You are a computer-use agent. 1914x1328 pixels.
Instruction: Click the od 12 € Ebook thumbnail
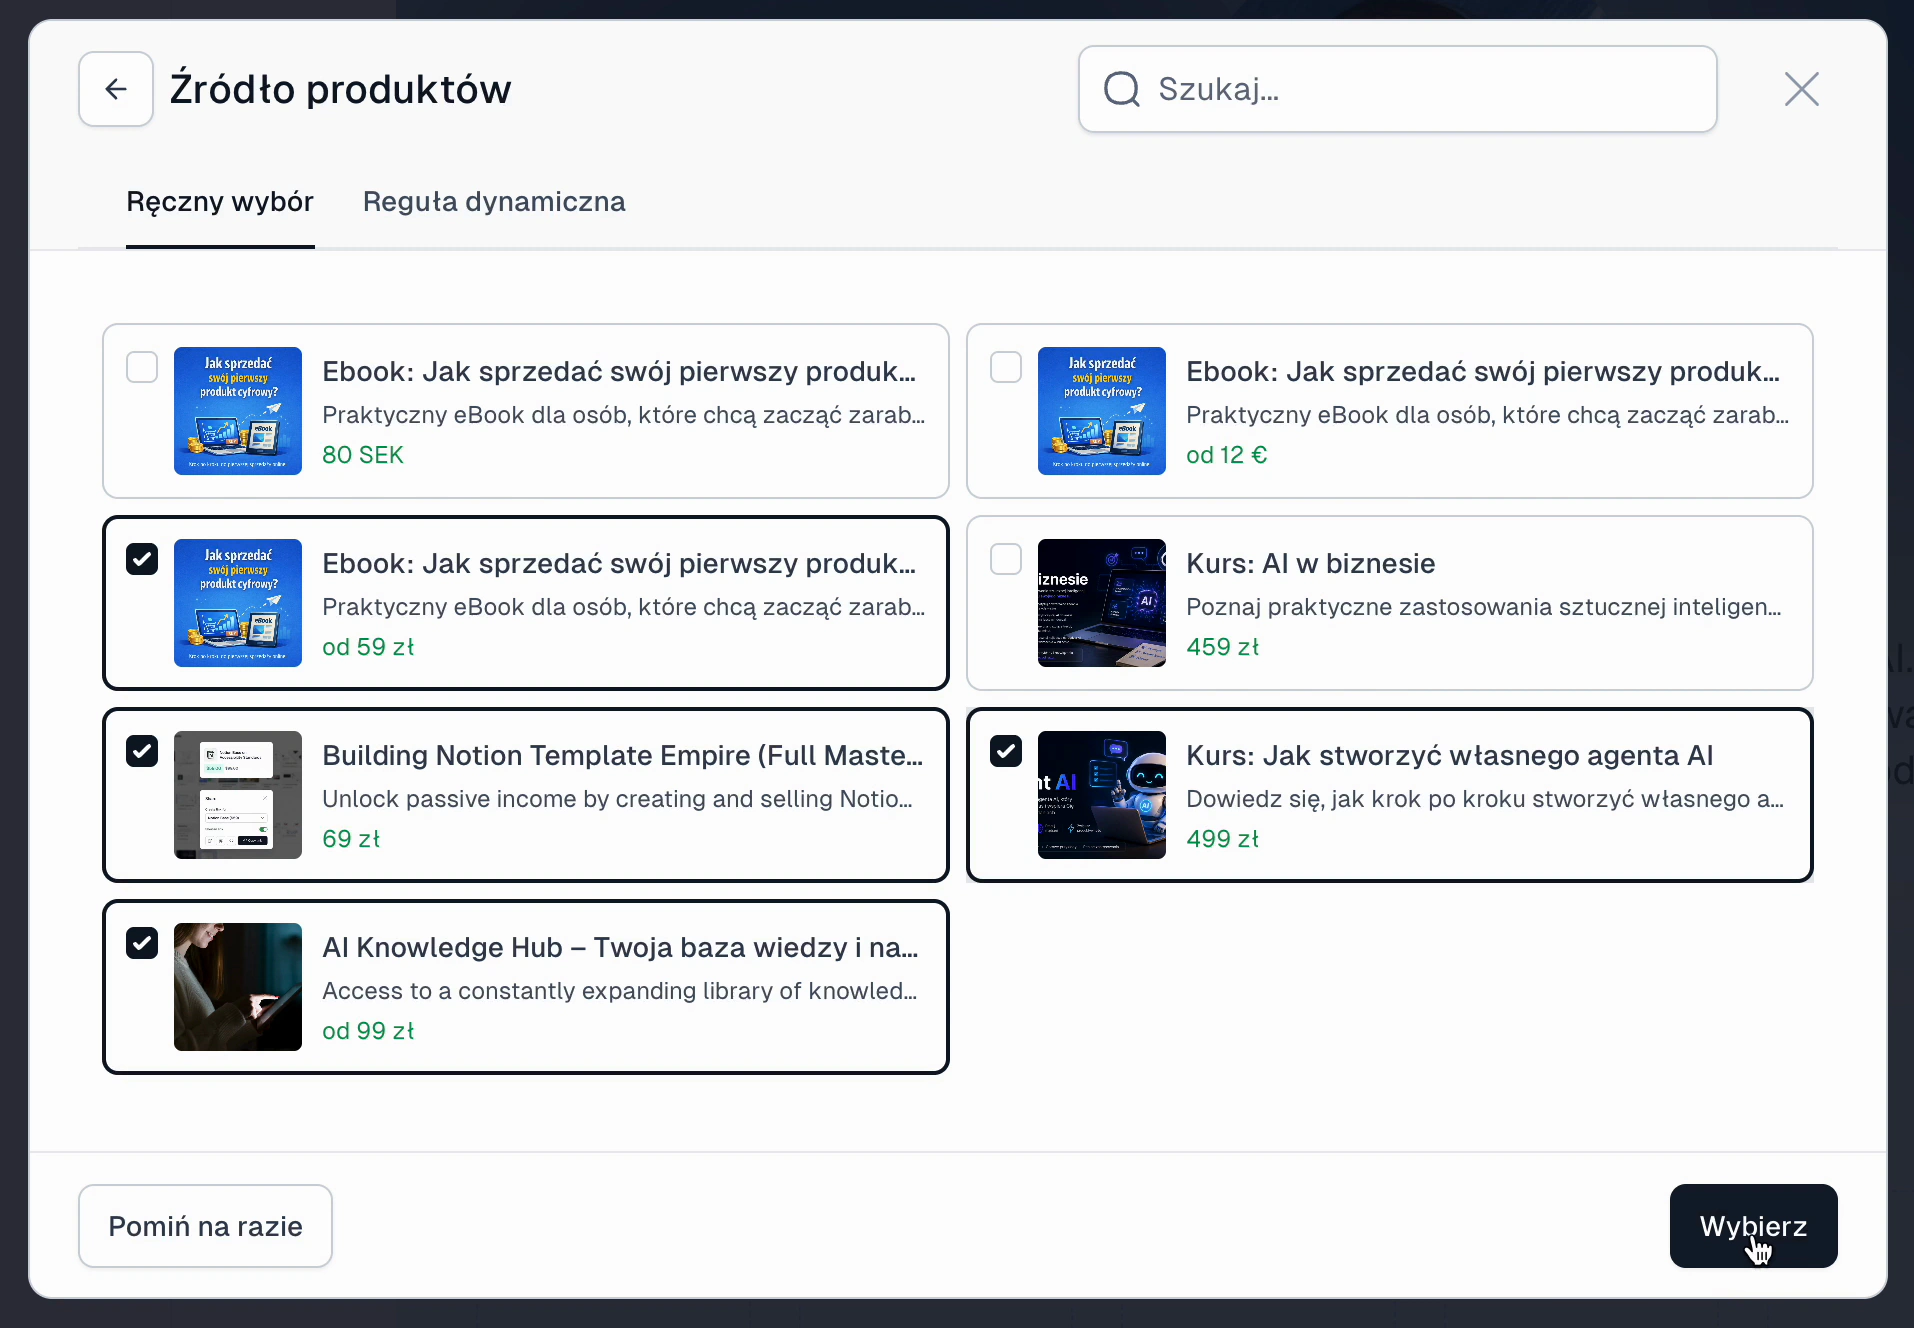click(x=1102, y=411)
